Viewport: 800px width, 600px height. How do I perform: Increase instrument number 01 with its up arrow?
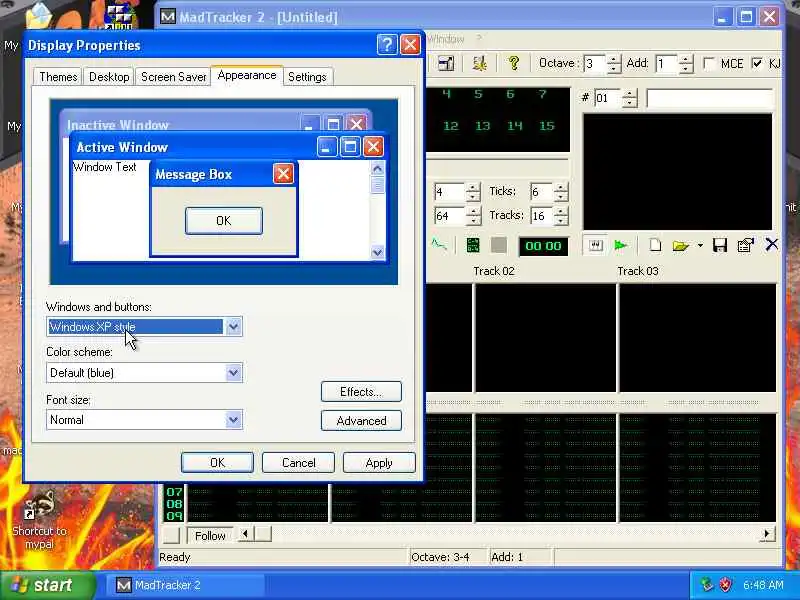click(630, 93)
